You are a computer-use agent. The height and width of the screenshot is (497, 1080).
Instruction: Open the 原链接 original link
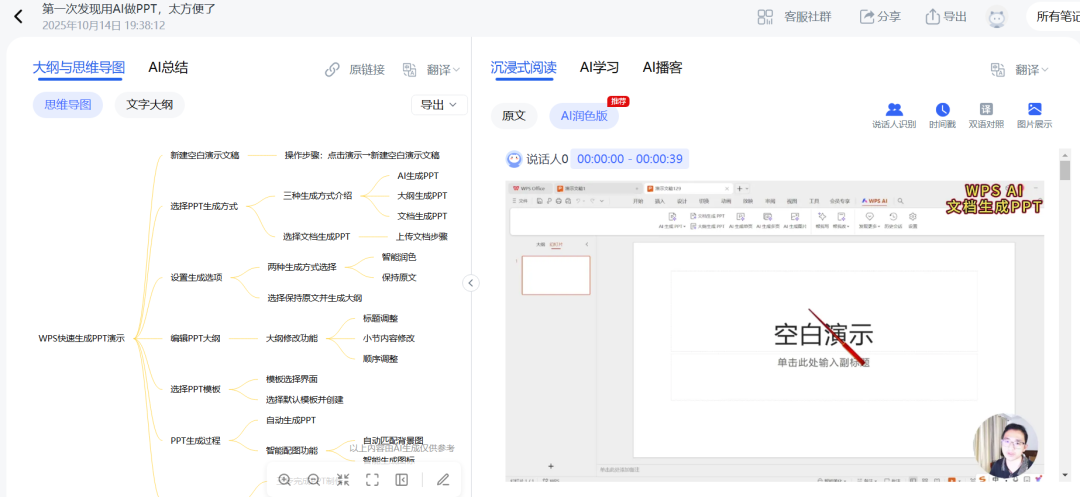tap(355, 70)
